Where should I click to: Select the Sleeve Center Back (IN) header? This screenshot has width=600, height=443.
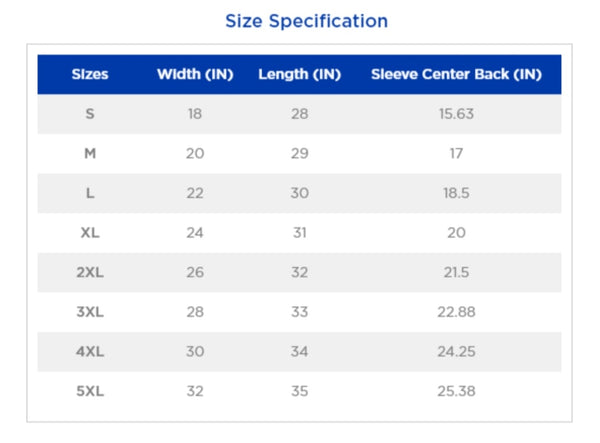[x=456, y=75]
